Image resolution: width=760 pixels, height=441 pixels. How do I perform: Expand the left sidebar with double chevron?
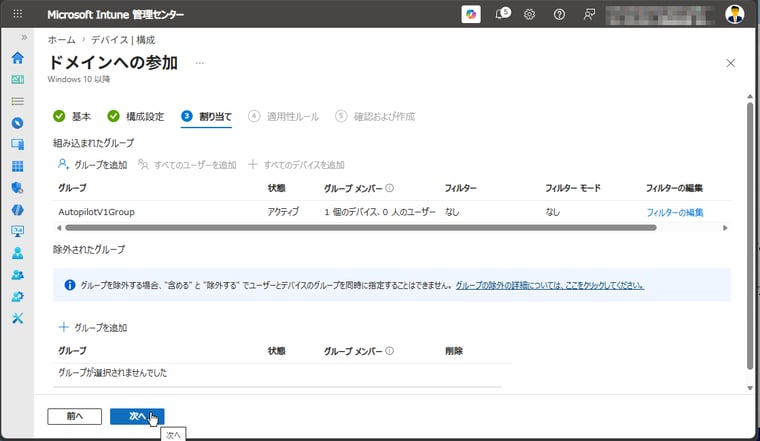point(24,37)
